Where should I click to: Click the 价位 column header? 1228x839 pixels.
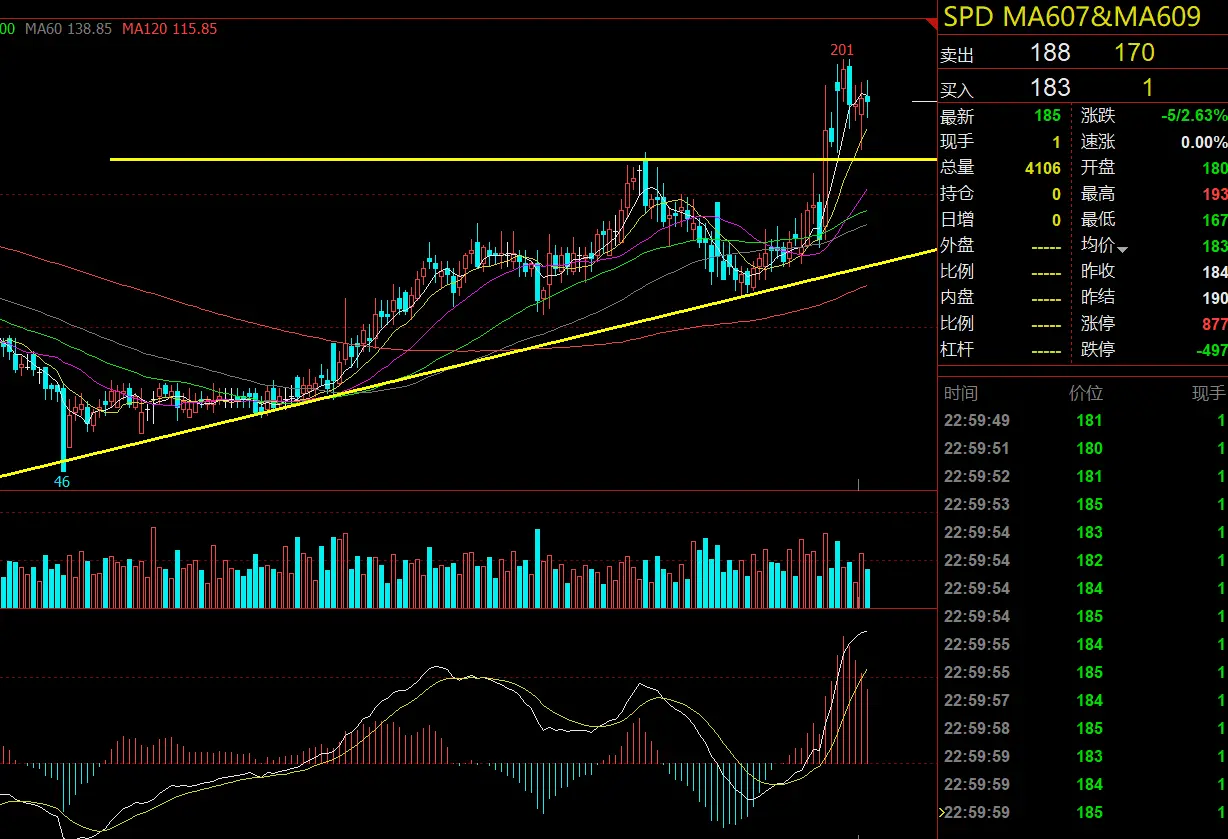point(1086,394)
